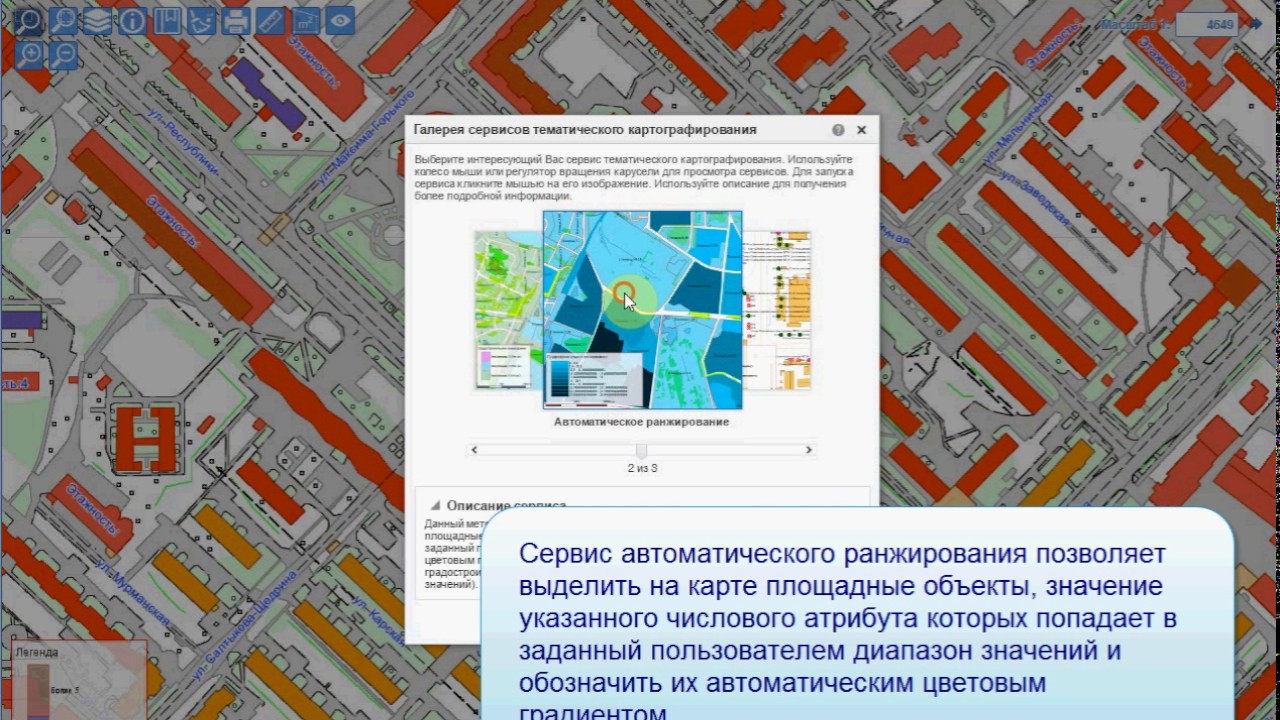Click the legend panel on the map

point(79,680)
